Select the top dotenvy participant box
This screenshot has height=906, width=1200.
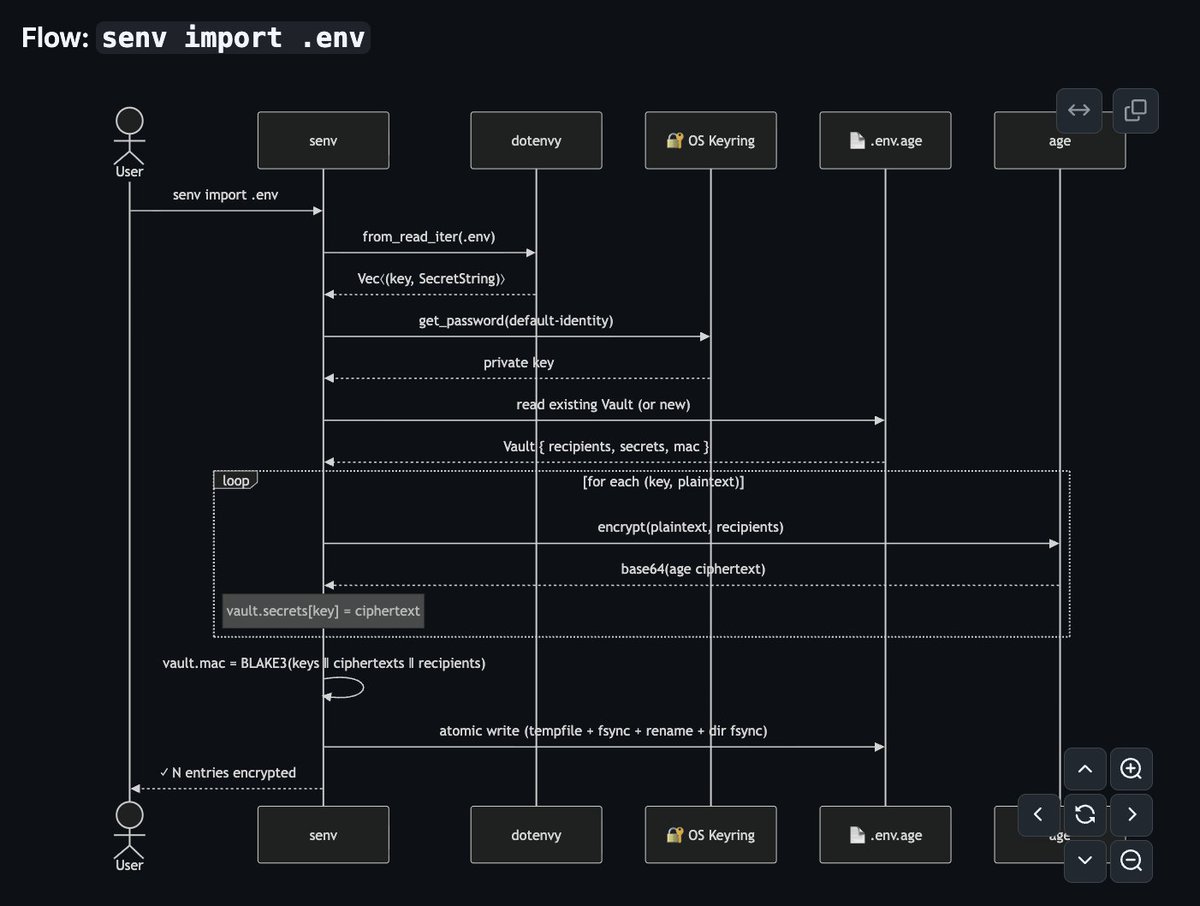[x=536, y=140]
